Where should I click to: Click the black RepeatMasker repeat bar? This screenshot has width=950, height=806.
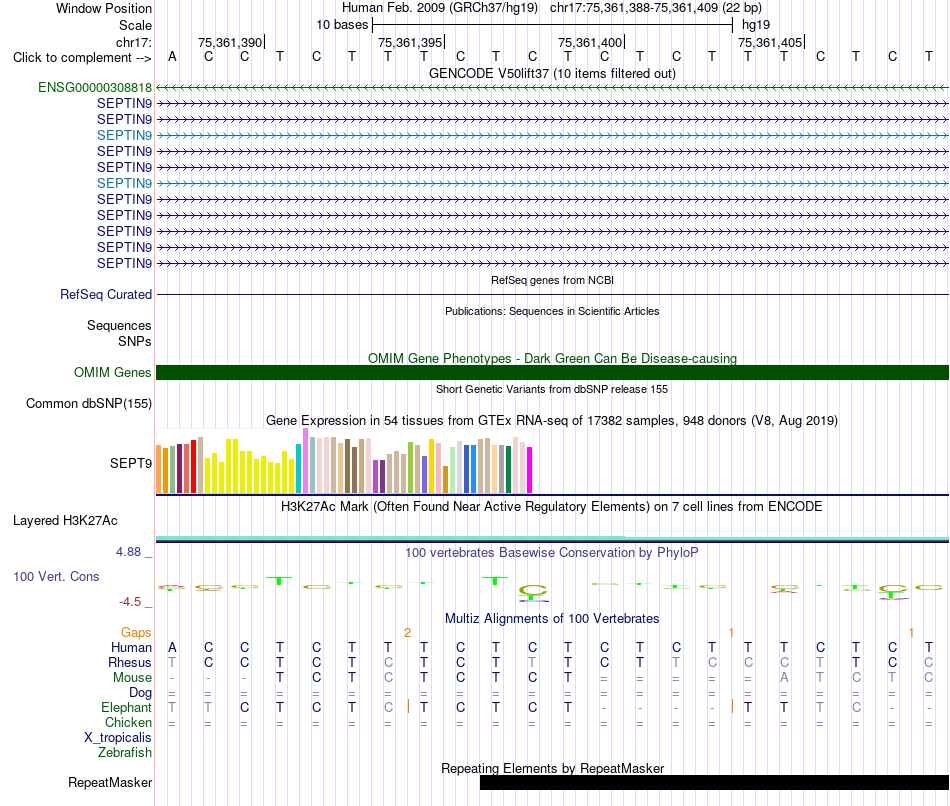pos(714,782)
